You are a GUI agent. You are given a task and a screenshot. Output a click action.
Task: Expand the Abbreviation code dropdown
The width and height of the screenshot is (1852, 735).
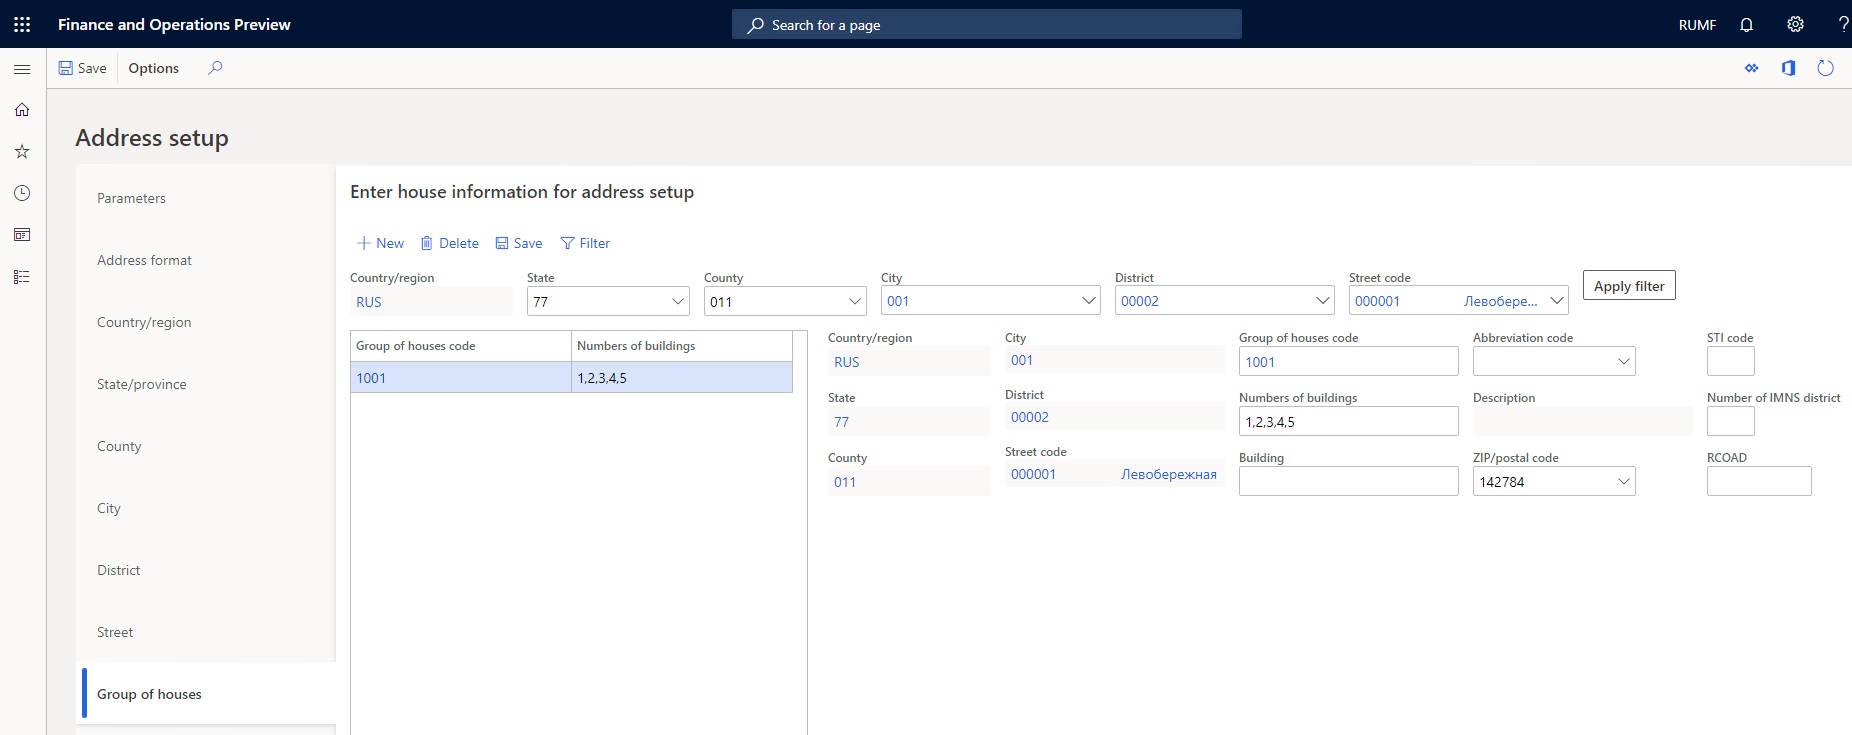1624,361
